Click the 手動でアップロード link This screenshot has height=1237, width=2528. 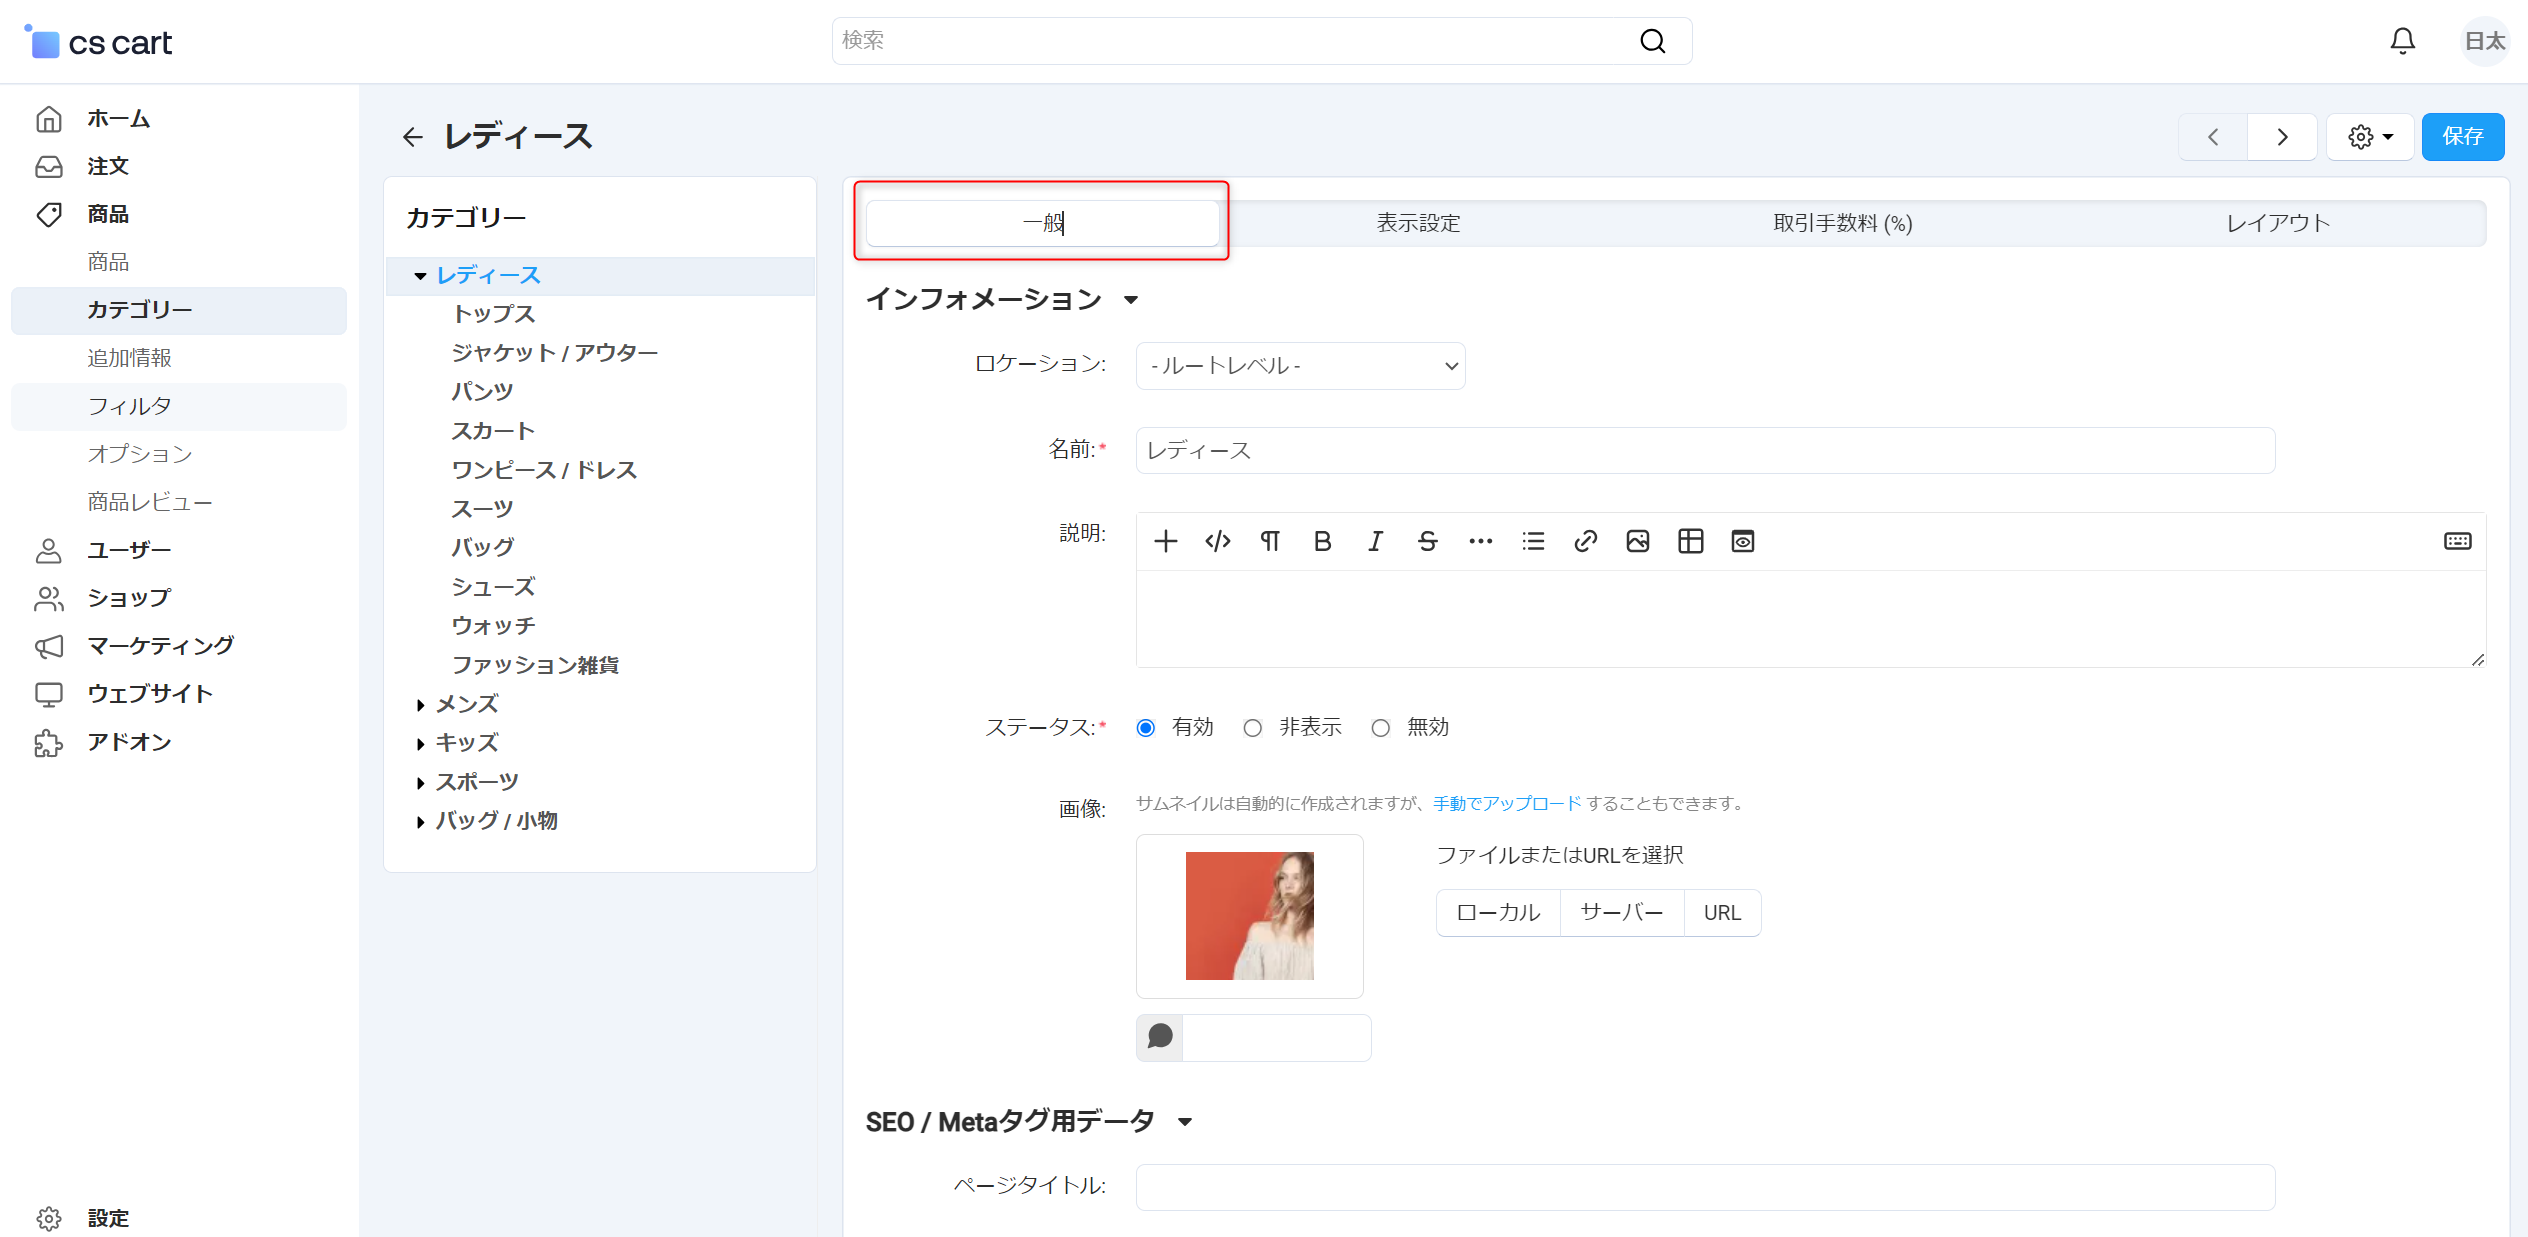click(1507, 803)
